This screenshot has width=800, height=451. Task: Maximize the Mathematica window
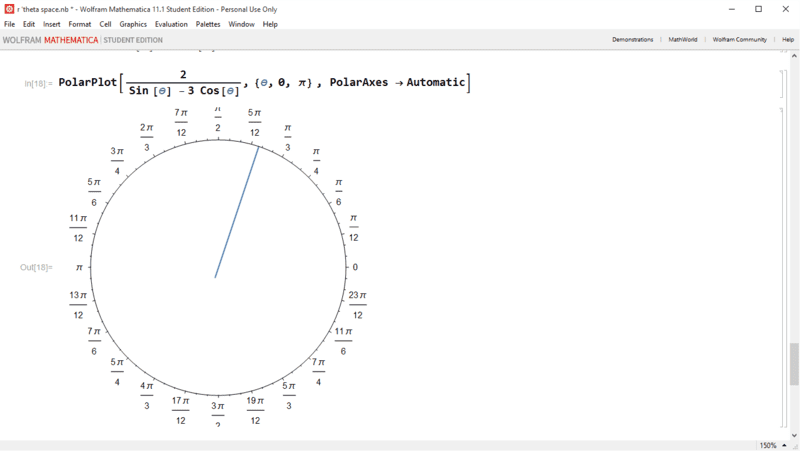coord(759,9)
